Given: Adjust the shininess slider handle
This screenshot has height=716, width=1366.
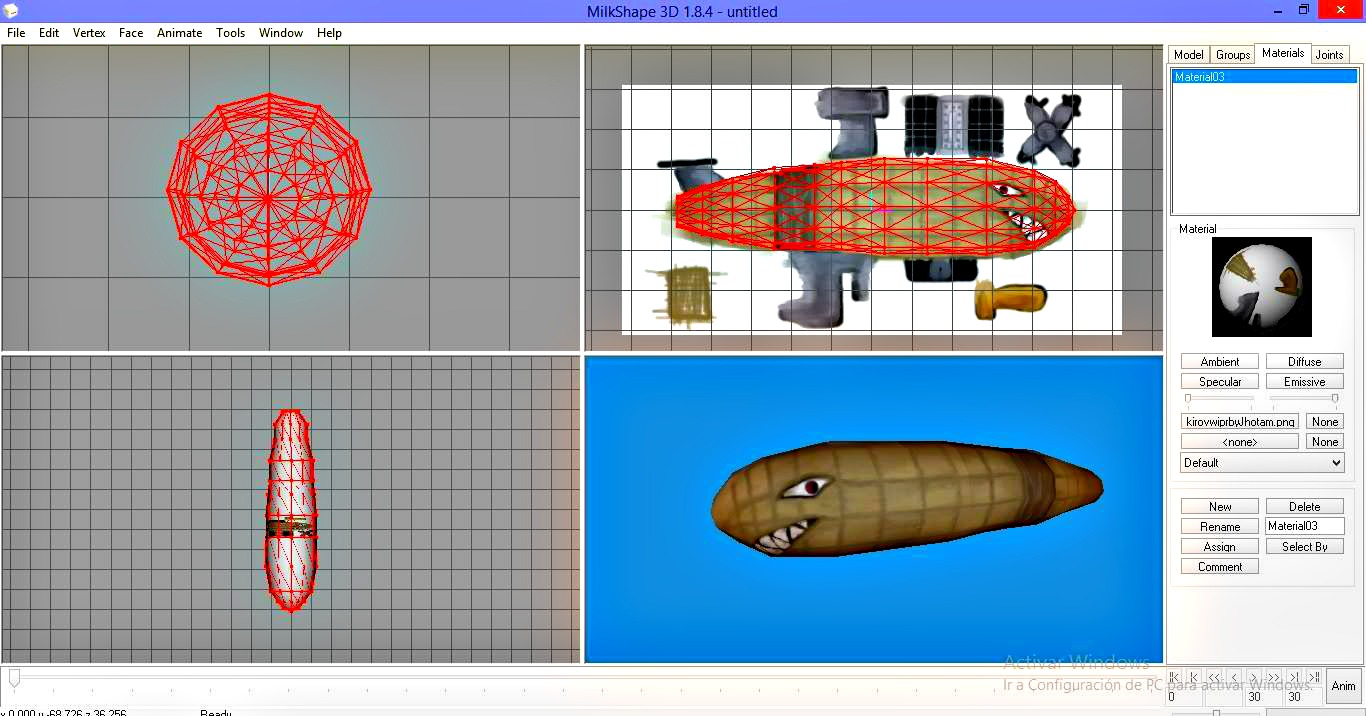Looking at the screenshot, I should [1188, 399].
